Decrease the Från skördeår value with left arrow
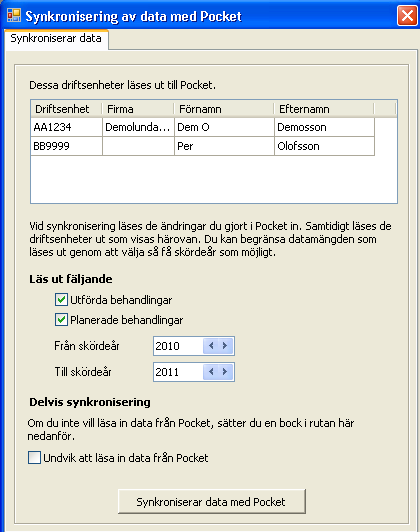Screen dimensions: 420x532 pos(211,346)
